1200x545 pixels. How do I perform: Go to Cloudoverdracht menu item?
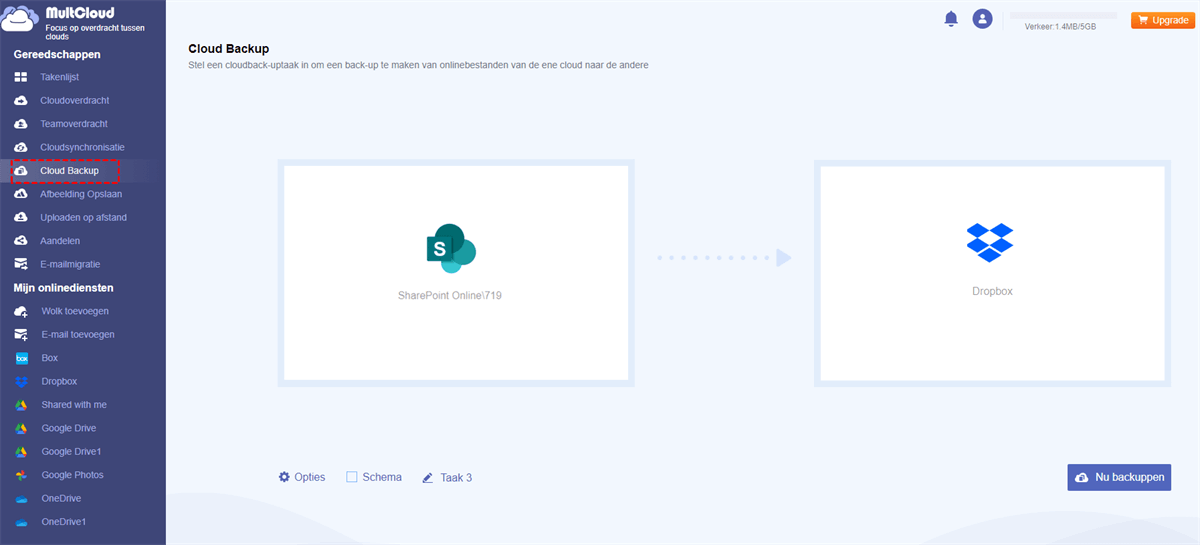[x=75, y=100]
